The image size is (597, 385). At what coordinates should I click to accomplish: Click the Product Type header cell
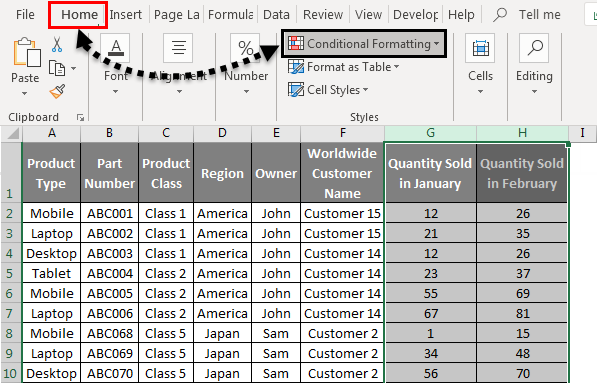pyautogui.click(x=51, y=173)
